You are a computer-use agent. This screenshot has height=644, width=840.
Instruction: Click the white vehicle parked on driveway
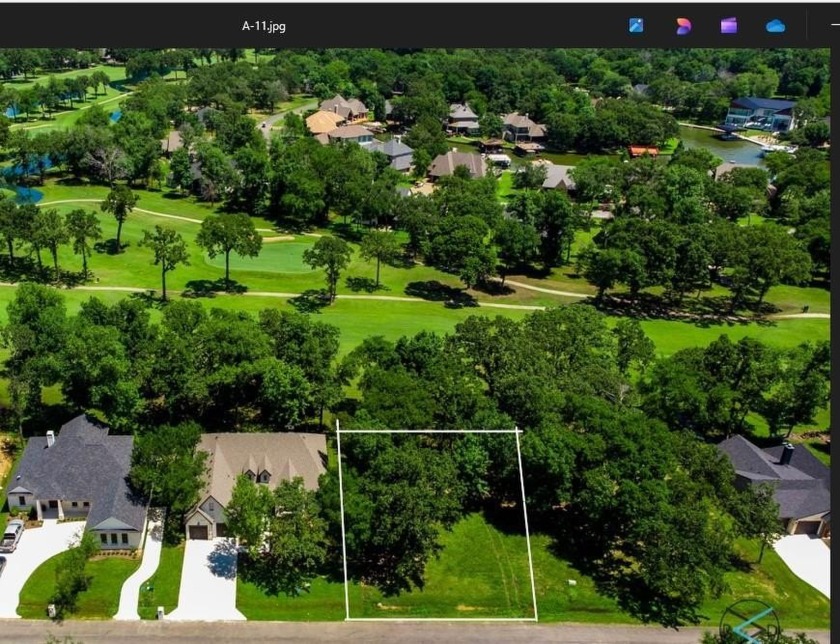11,536
